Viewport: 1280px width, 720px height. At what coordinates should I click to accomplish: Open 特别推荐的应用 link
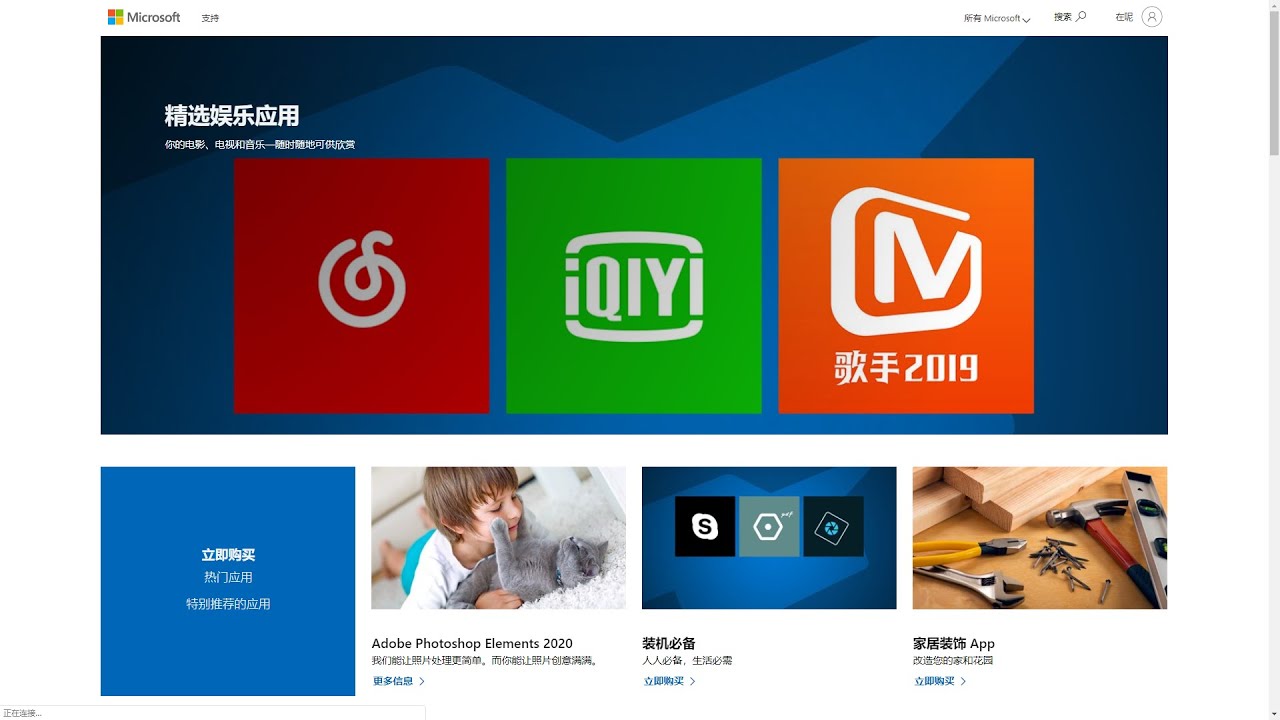(x=228, y=604)
